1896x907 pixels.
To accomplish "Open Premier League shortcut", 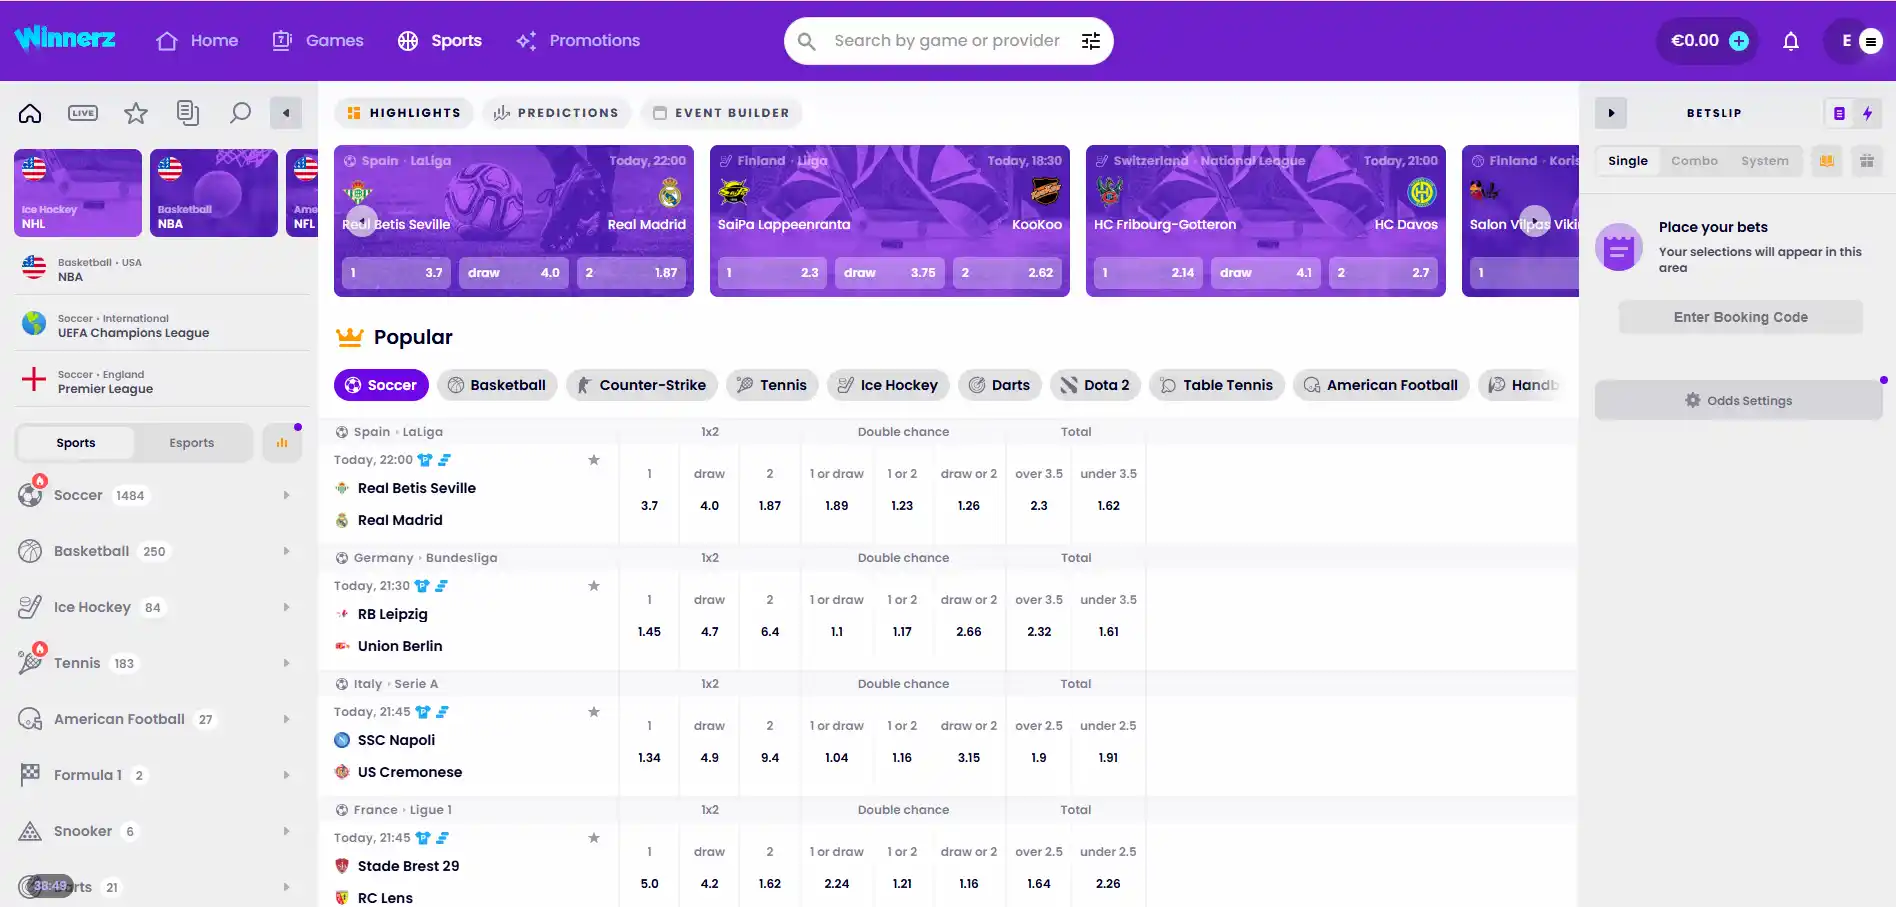I will (162, 381).
